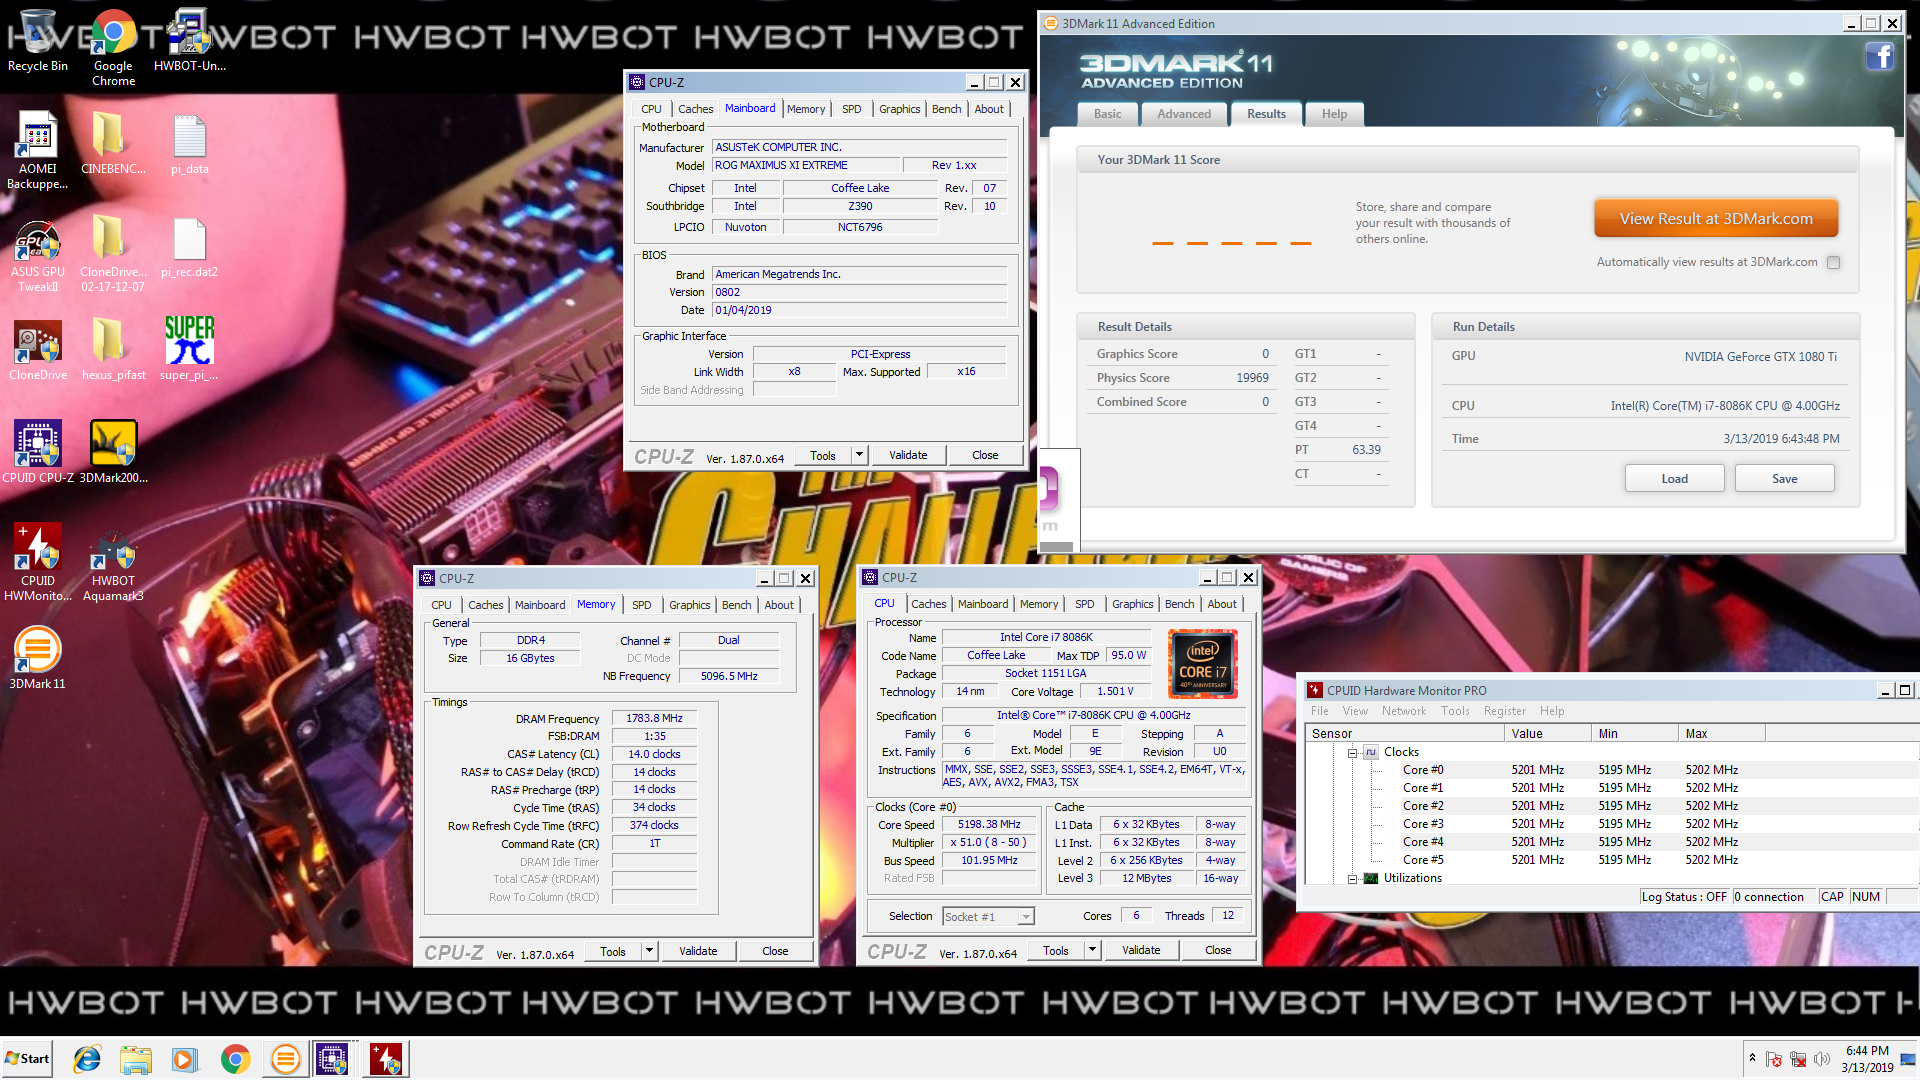Click the volume icon in system tray
Screen dimensions: 1920x1080
point(1821,1059)
